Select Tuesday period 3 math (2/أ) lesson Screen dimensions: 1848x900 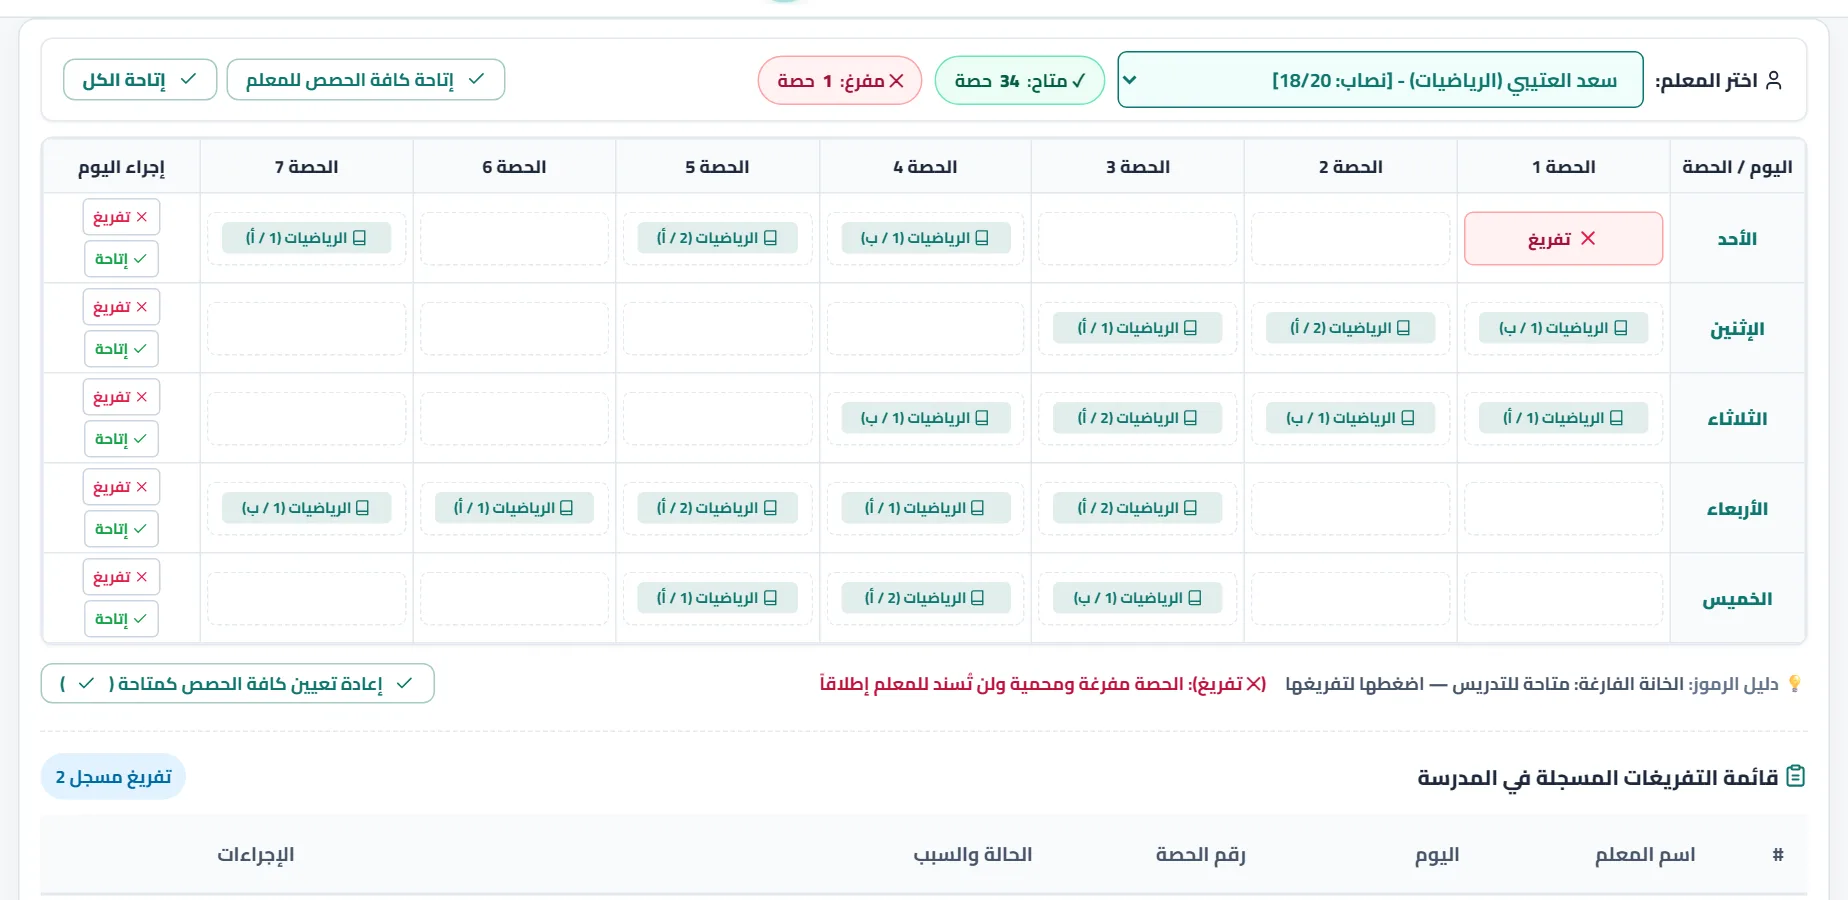click(1137, 418)
